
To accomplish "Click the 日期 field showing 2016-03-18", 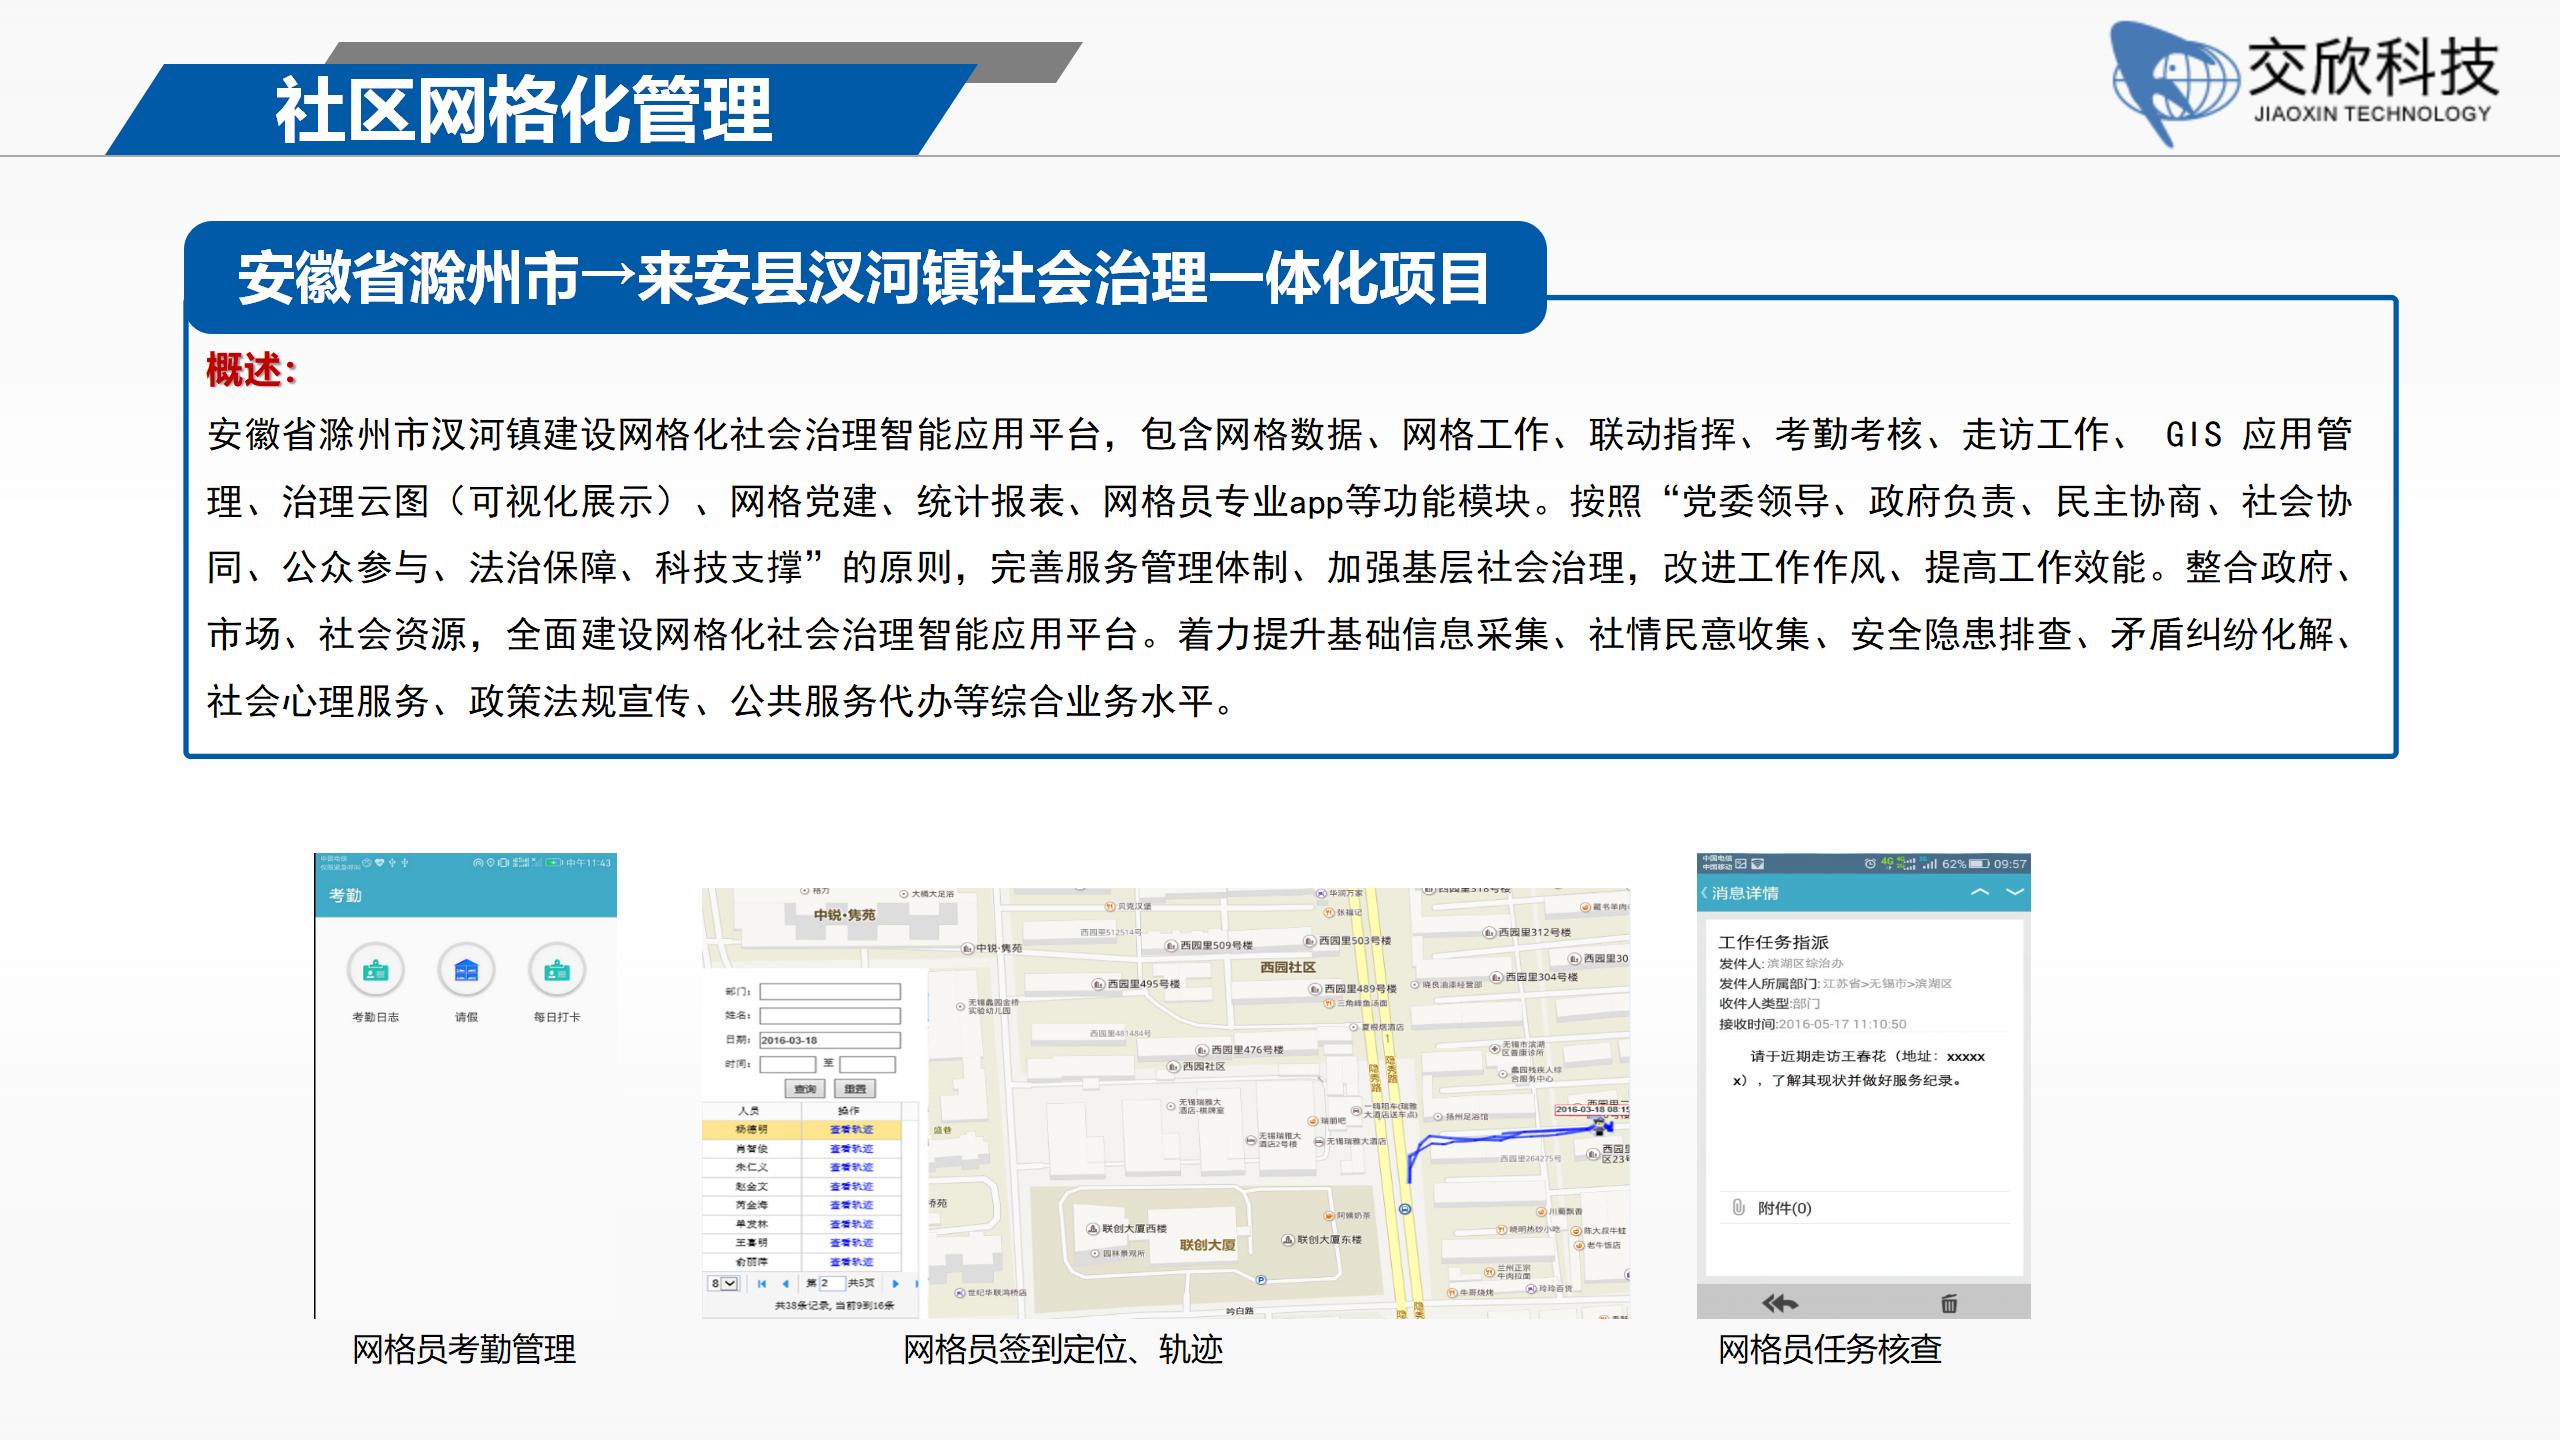I will pos(830,1040).
